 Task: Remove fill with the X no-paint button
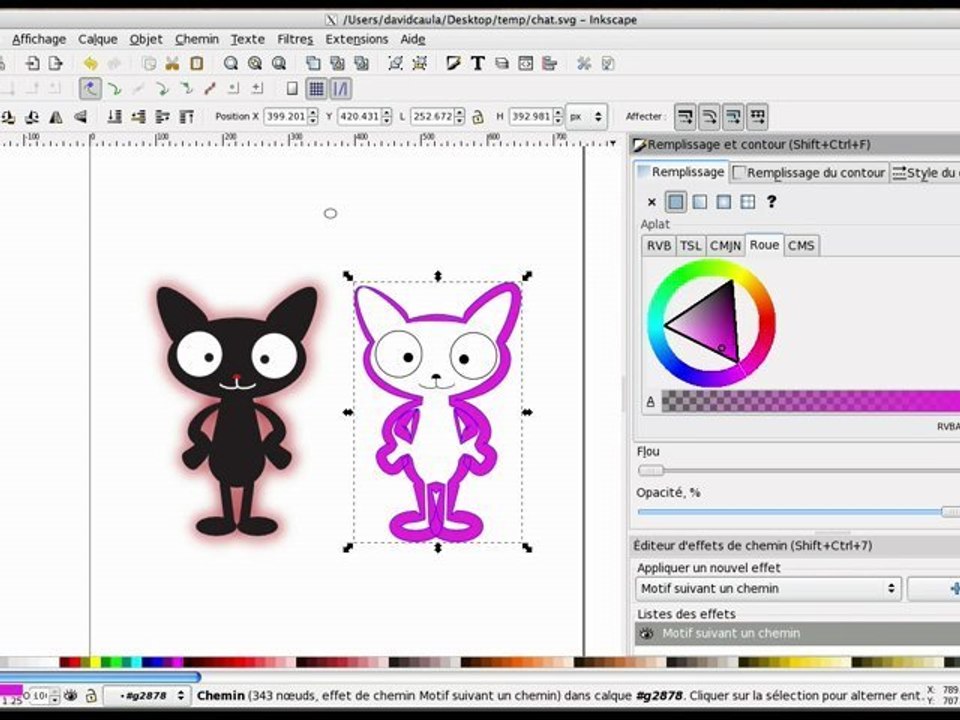click(651, 201)
